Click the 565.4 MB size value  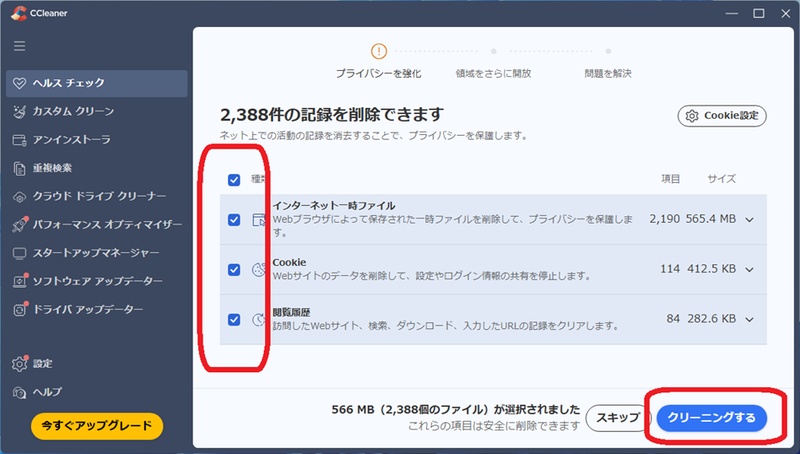point(711,219)
